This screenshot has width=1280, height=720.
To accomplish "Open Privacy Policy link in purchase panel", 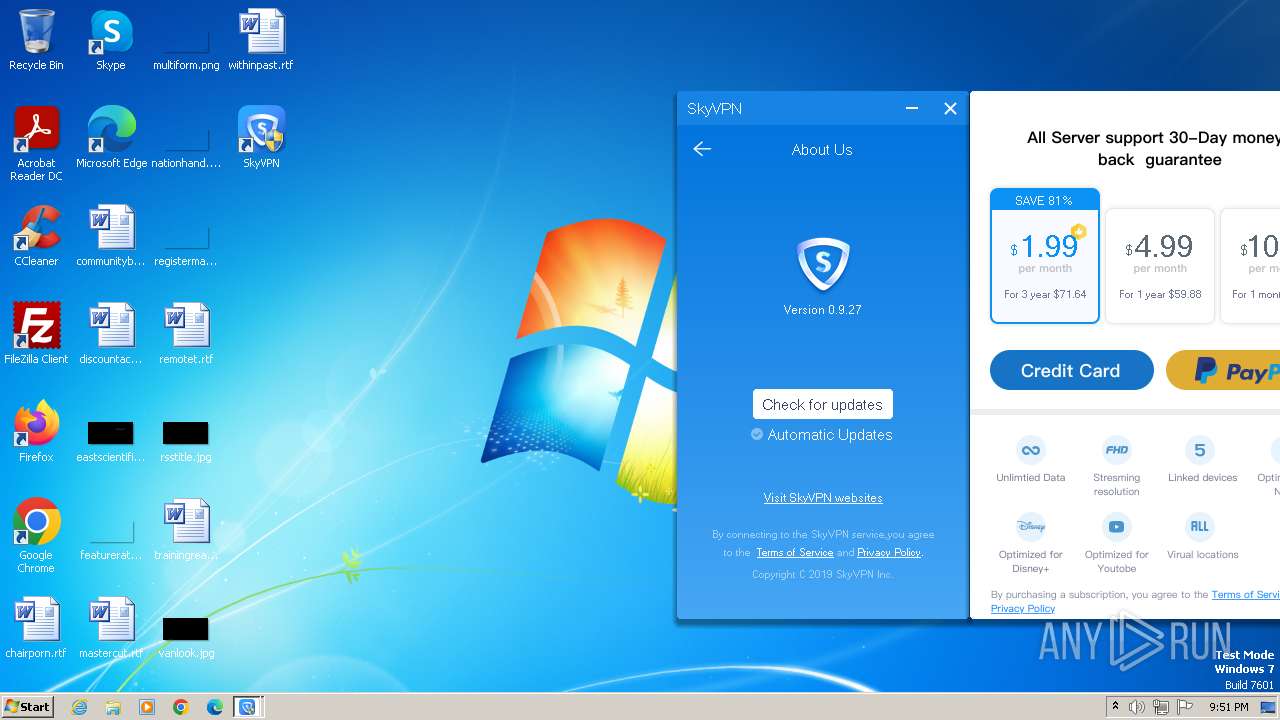I will click(x=1023, y=608).
